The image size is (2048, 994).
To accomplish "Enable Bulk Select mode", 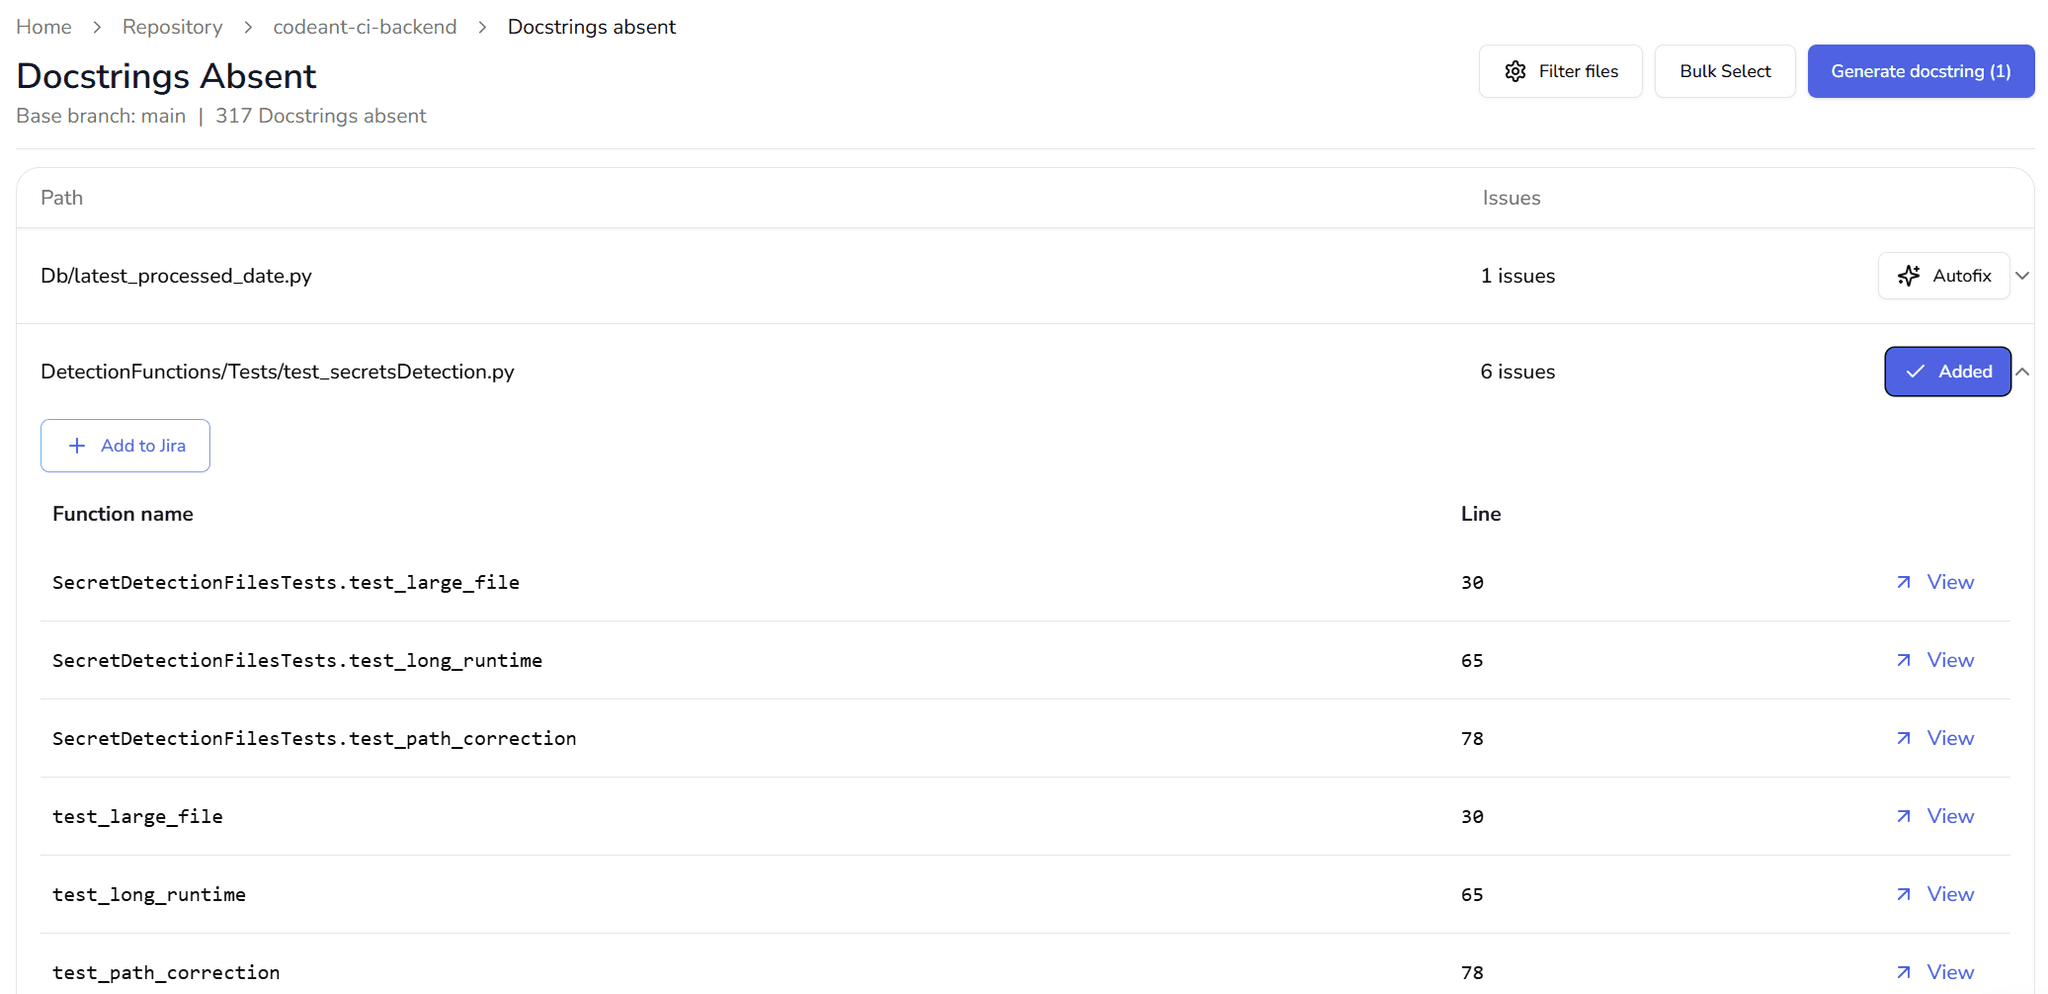I will 1725,71.
